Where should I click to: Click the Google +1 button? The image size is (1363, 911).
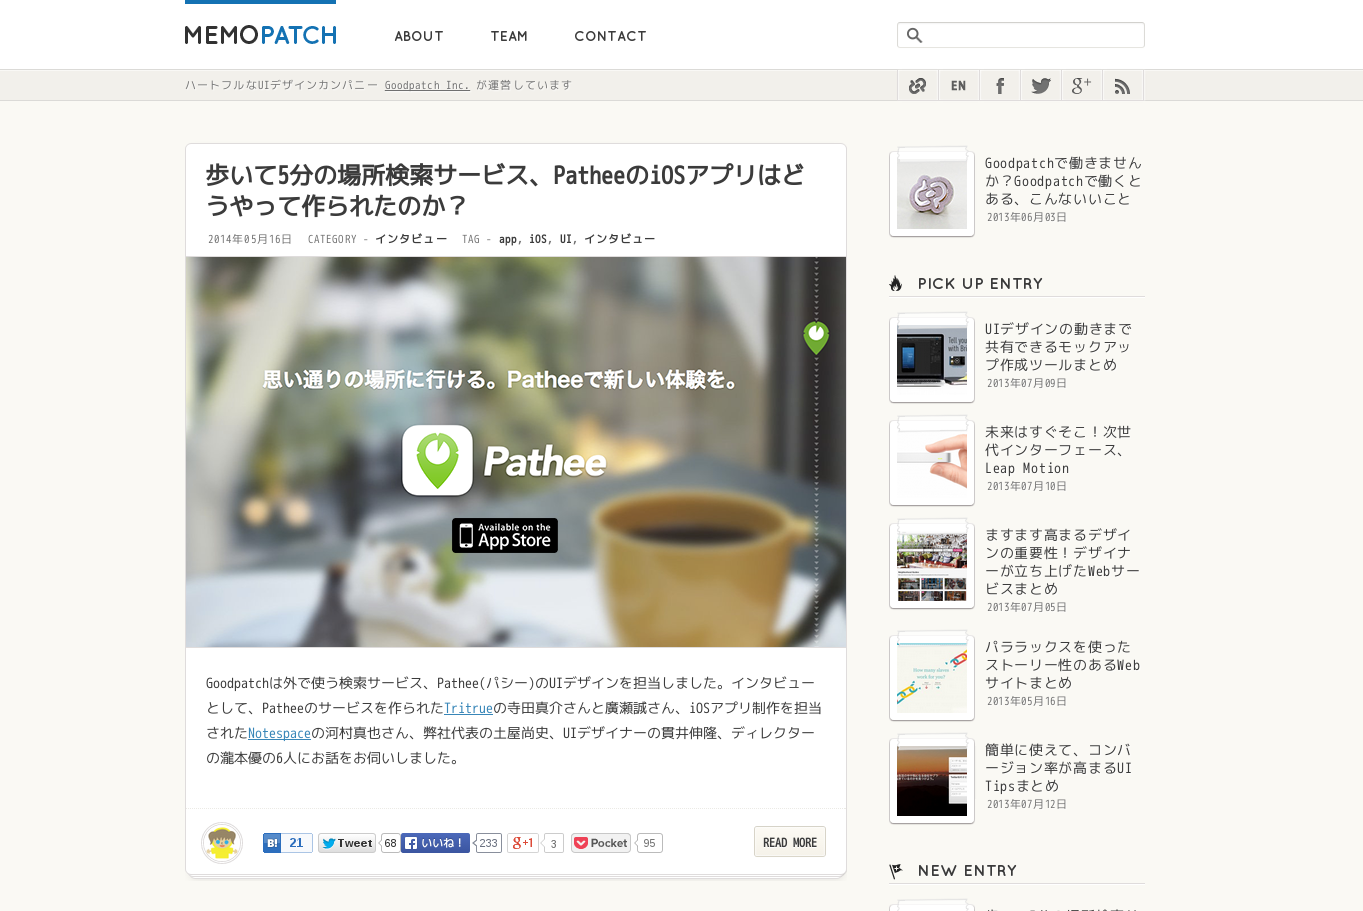click(523, 843)
